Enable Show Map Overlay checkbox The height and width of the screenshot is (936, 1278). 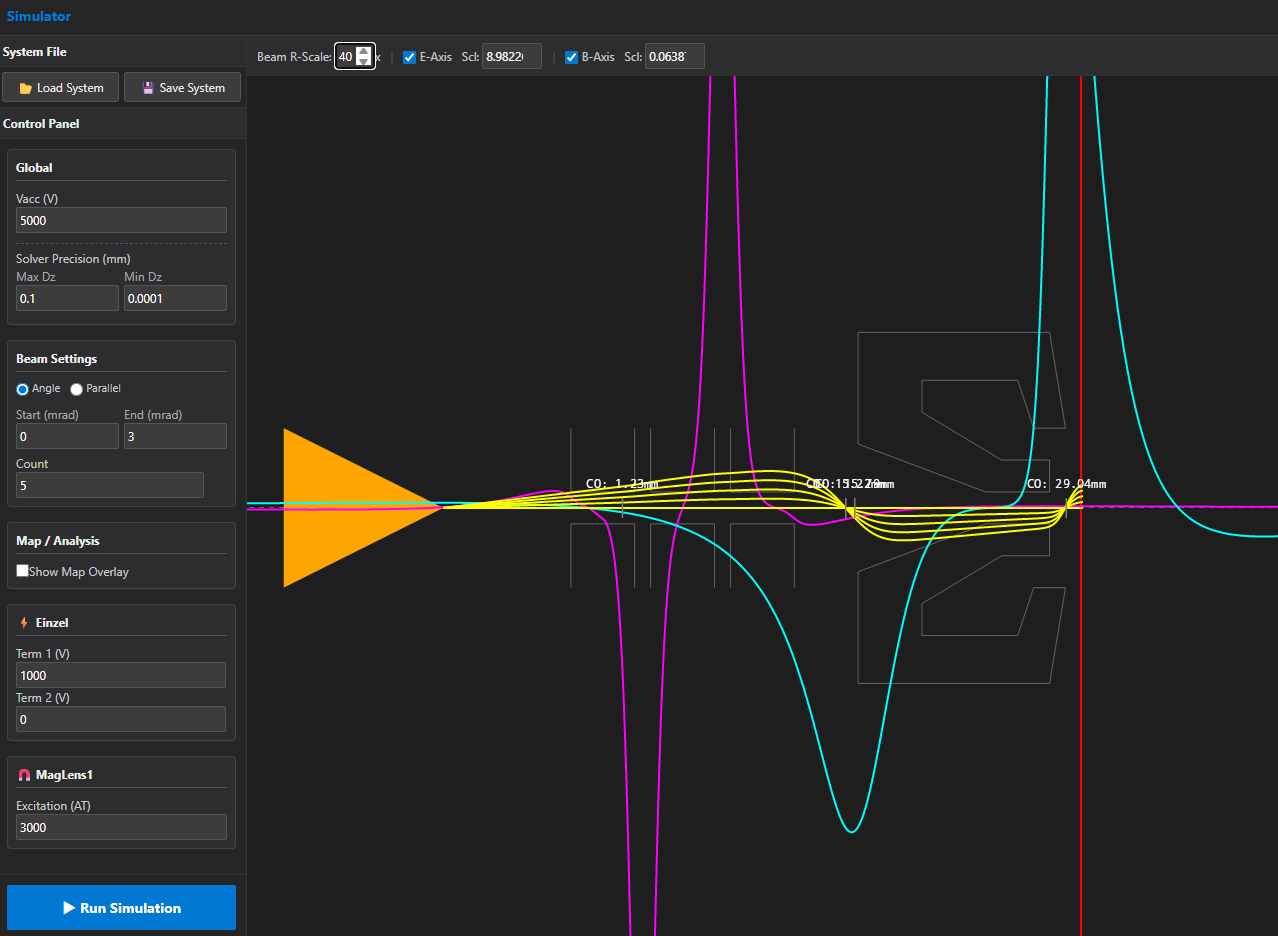pyautogui.click(x=22, y=571)
